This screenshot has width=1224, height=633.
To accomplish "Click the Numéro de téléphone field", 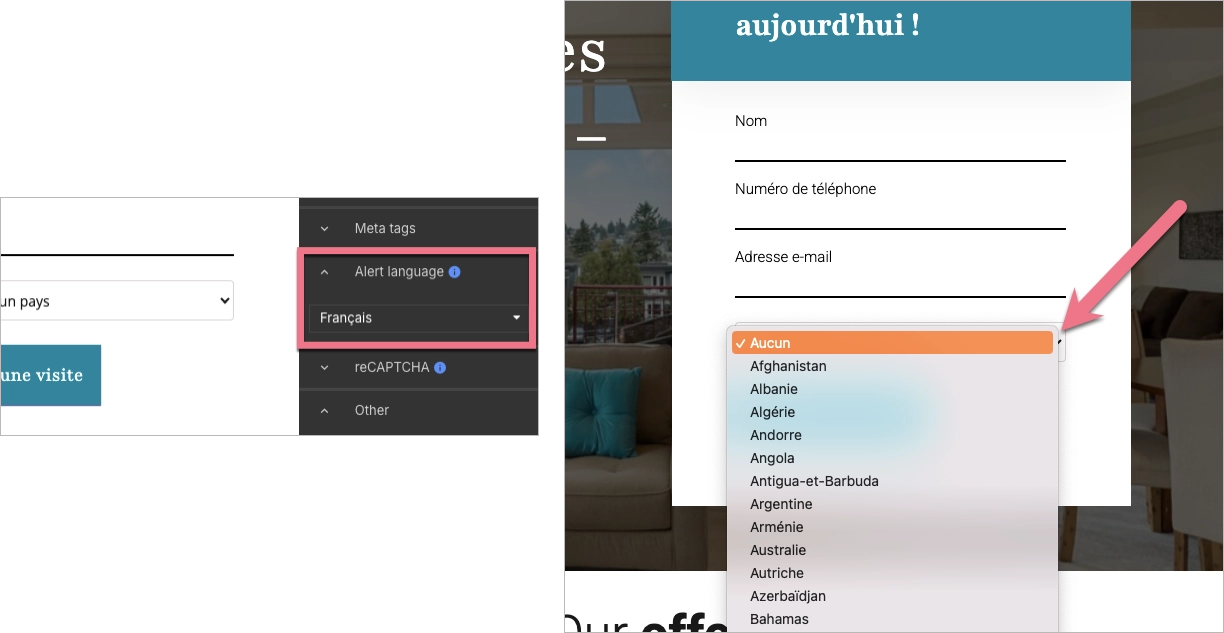I will (900, 214).
